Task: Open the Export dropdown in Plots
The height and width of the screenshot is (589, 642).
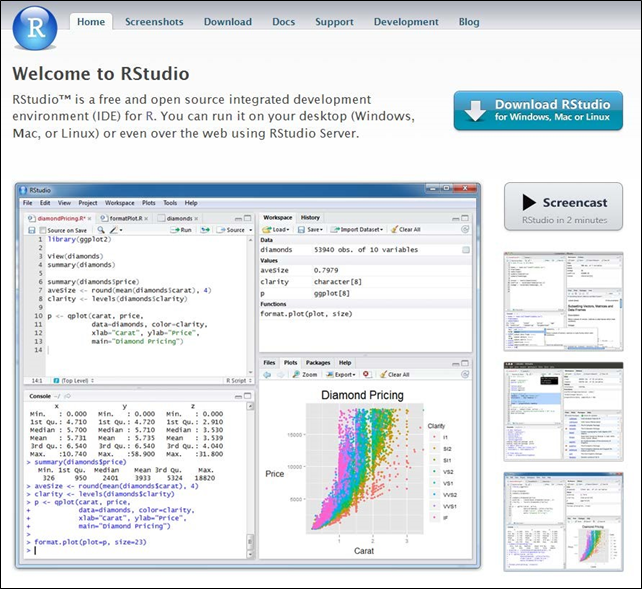Action: click(340, 375)
